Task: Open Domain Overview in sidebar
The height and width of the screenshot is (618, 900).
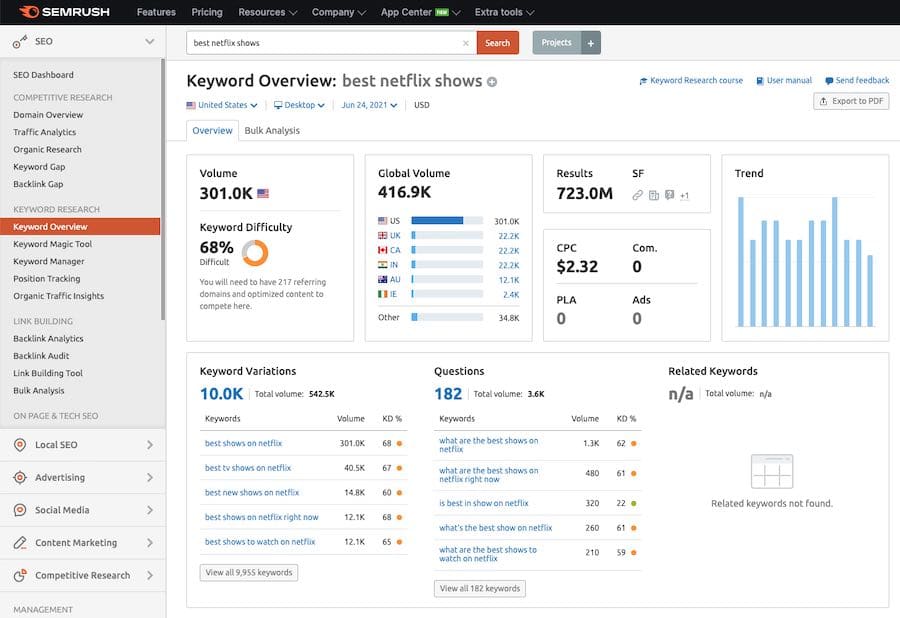Action: (48, 115)
